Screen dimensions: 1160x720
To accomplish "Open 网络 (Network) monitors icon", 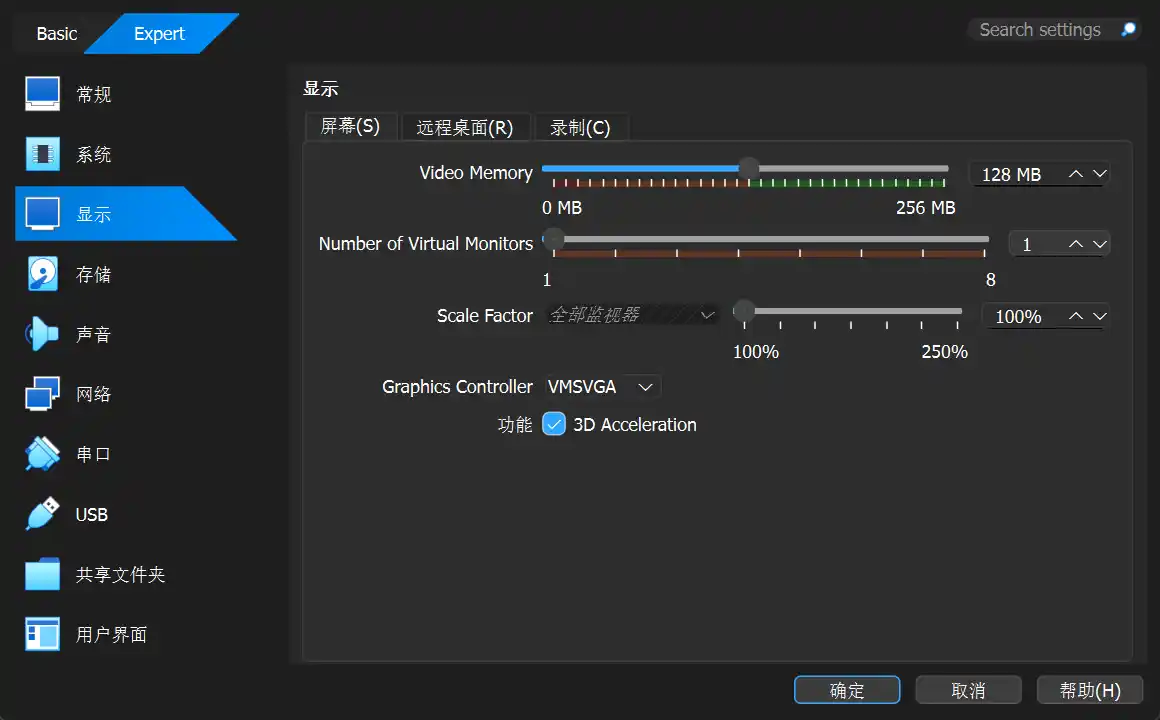I will [43, 394].
